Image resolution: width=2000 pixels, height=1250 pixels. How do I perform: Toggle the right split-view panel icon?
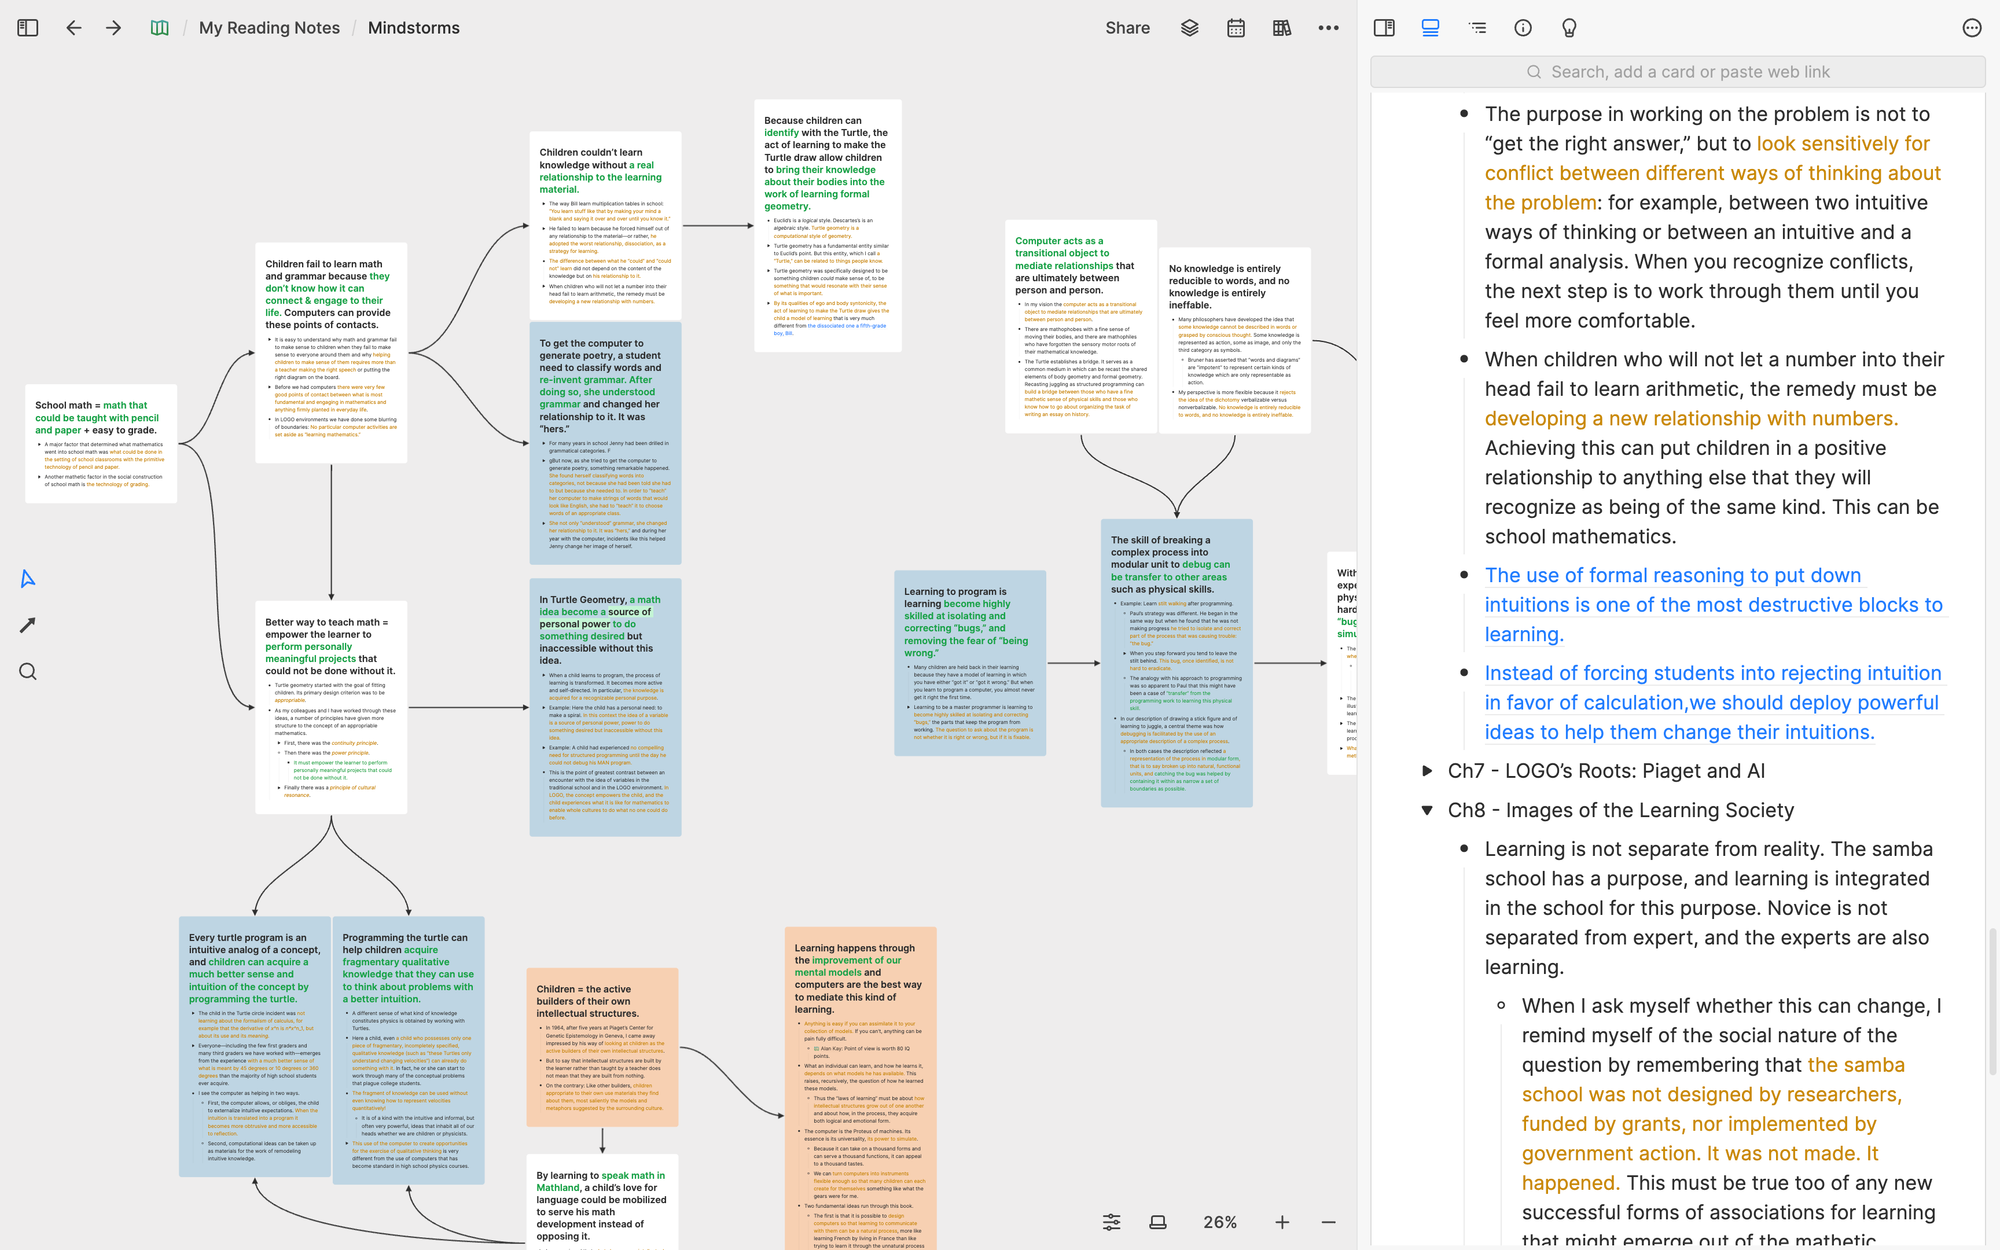coord(1384,28)
